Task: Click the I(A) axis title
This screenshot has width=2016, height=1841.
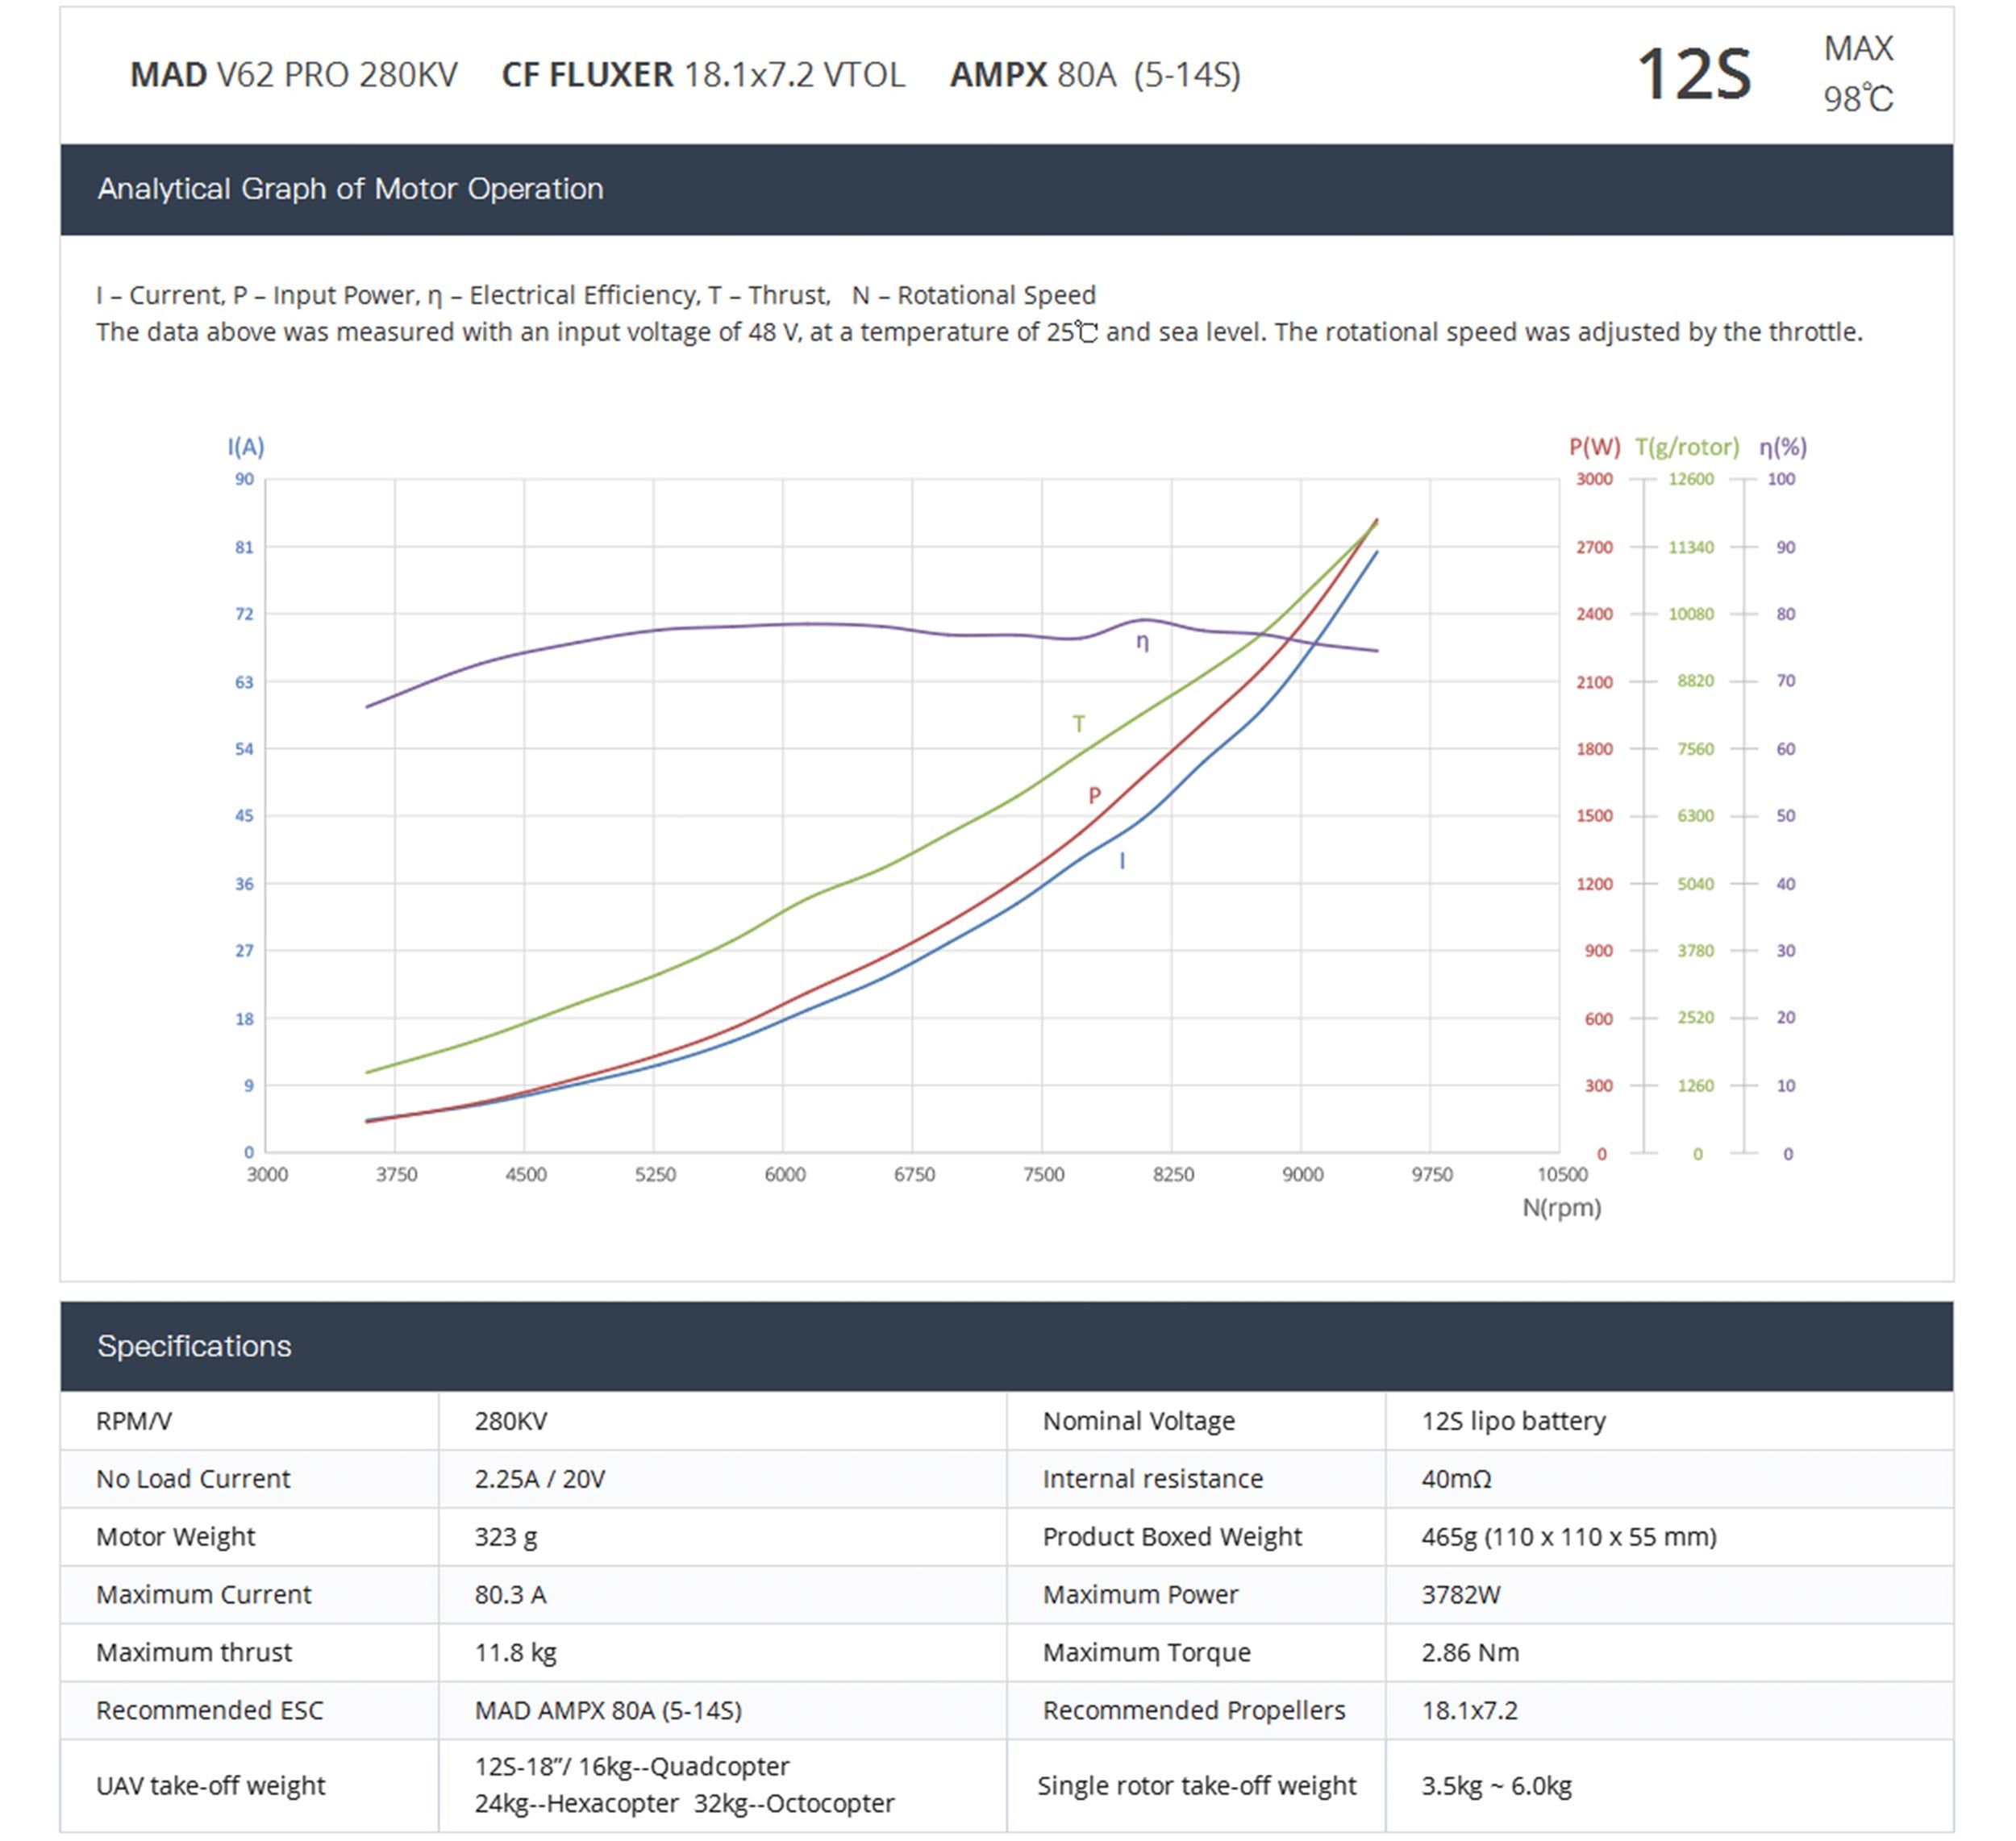Action: [245, 447]
